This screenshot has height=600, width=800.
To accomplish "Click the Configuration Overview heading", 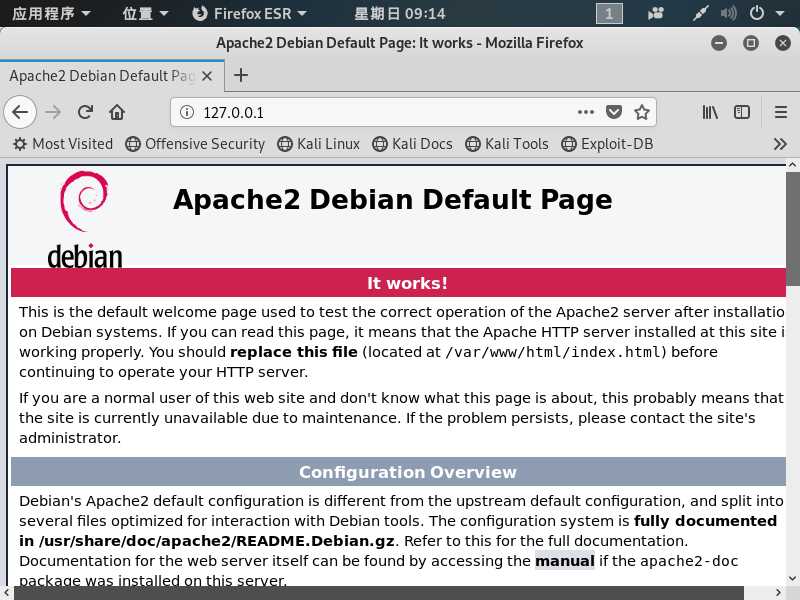I will click(407, 472).
